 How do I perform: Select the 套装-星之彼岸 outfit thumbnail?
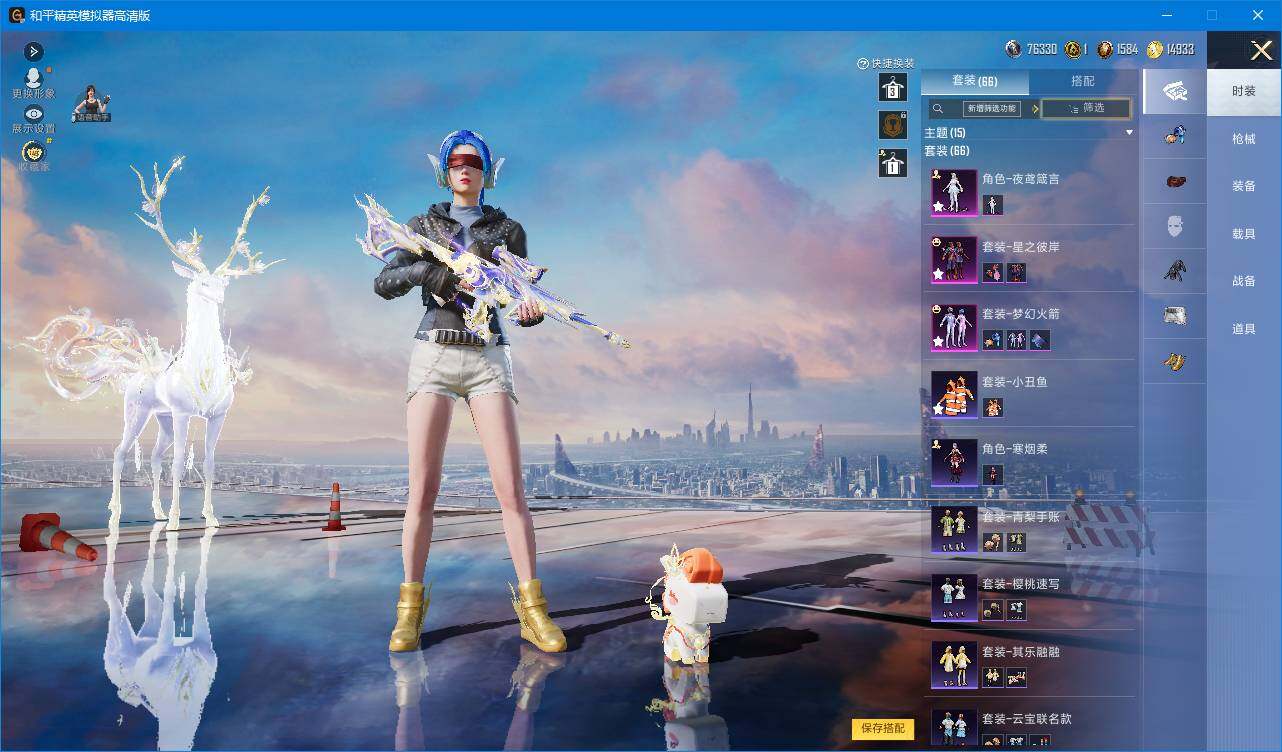954,260
